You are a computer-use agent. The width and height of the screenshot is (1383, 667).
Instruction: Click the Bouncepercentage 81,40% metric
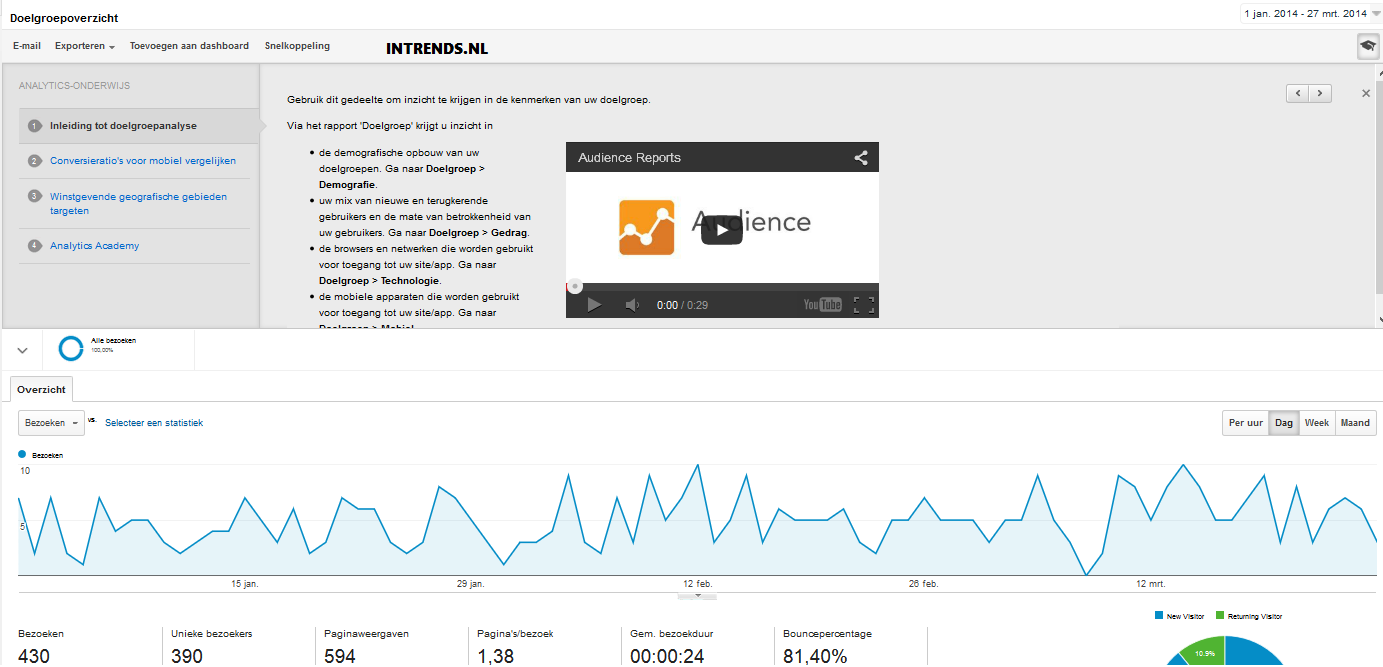[x=827, y=647]
